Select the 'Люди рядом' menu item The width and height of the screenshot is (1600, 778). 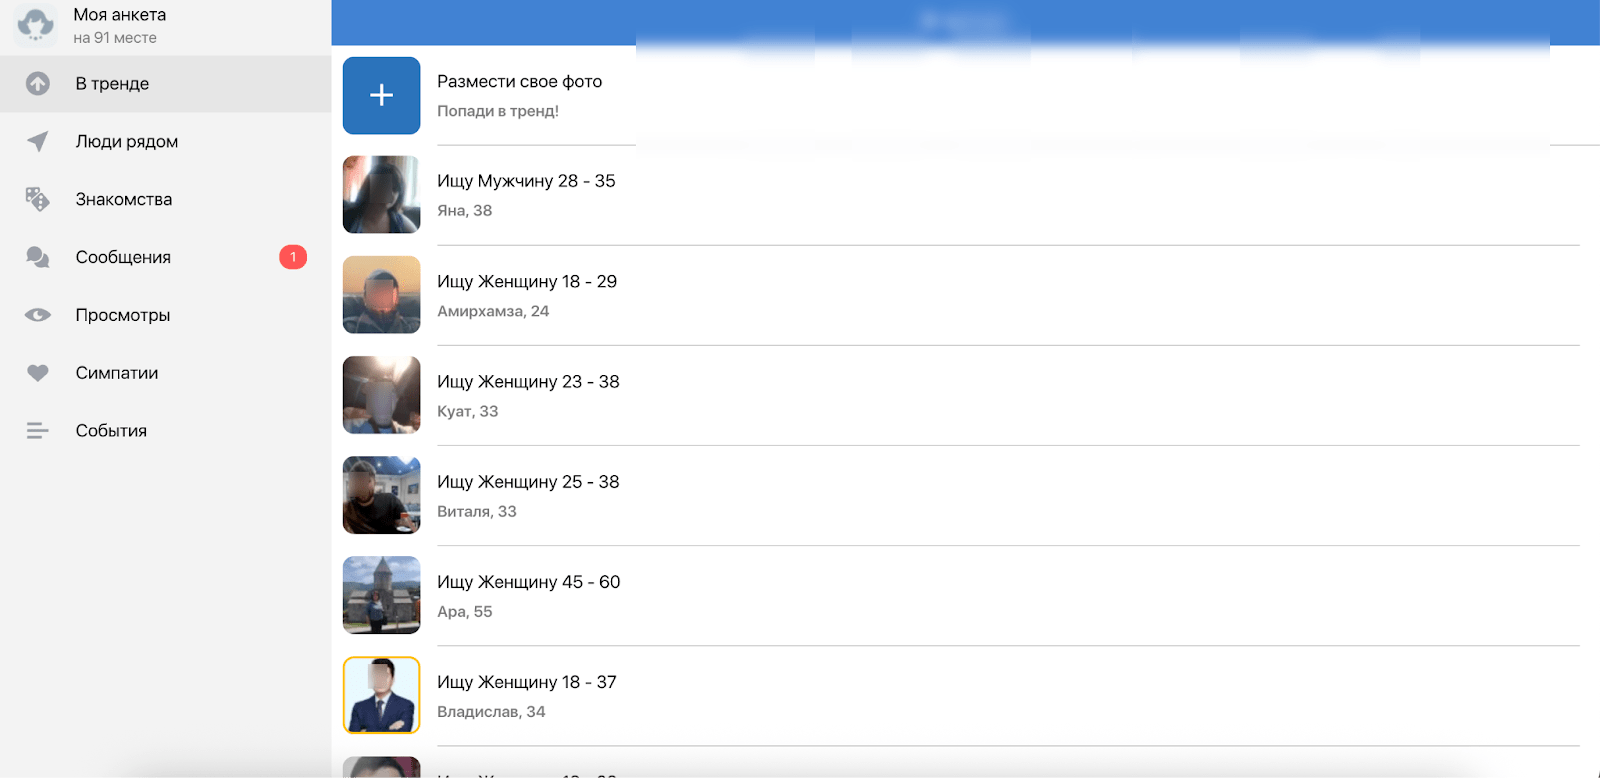[127, 142]
